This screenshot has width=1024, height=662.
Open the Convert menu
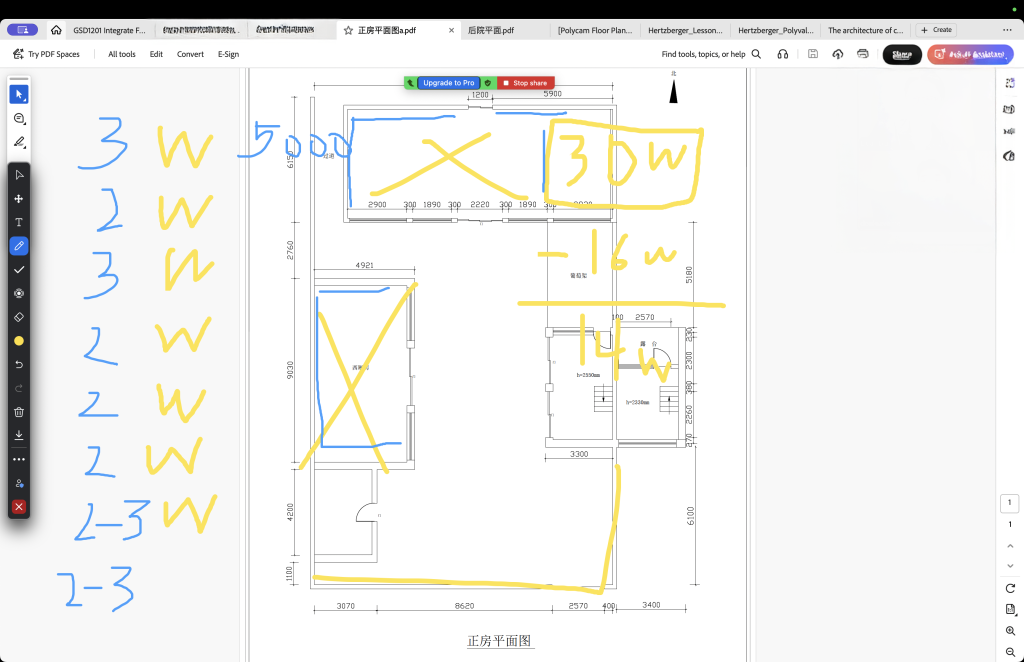190,54
